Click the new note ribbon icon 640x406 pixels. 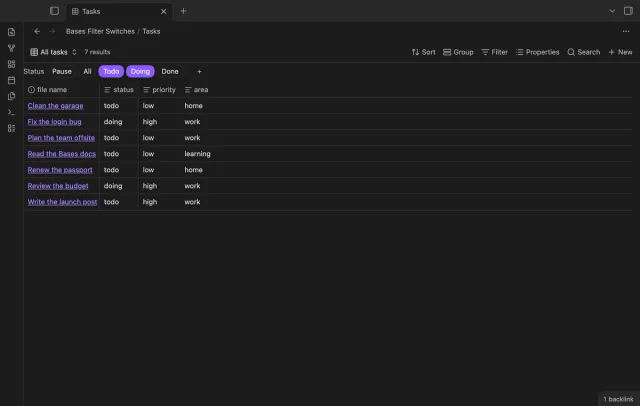(11, 32)
